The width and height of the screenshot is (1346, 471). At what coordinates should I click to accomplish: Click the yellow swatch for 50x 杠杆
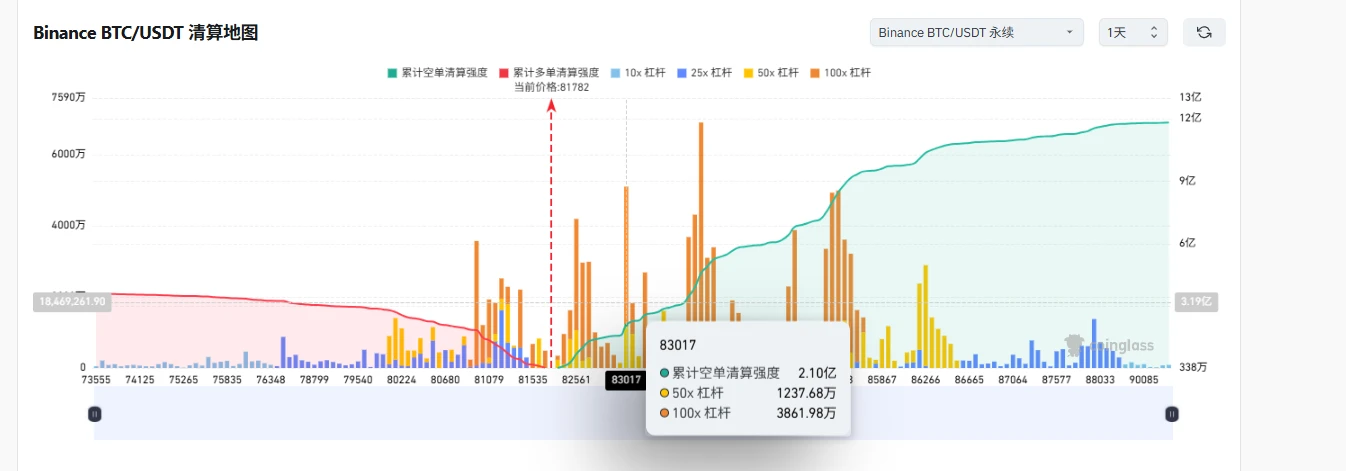point(748,73)
